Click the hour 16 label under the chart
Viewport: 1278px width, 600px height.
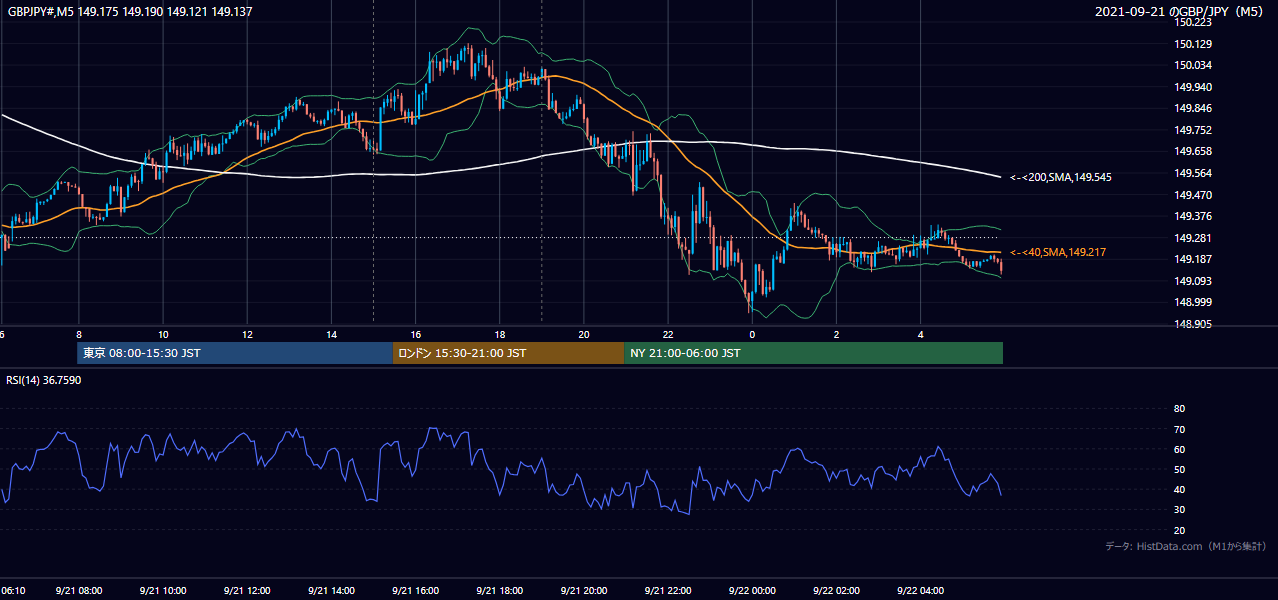pyautogui.click(x=415, y=335)
